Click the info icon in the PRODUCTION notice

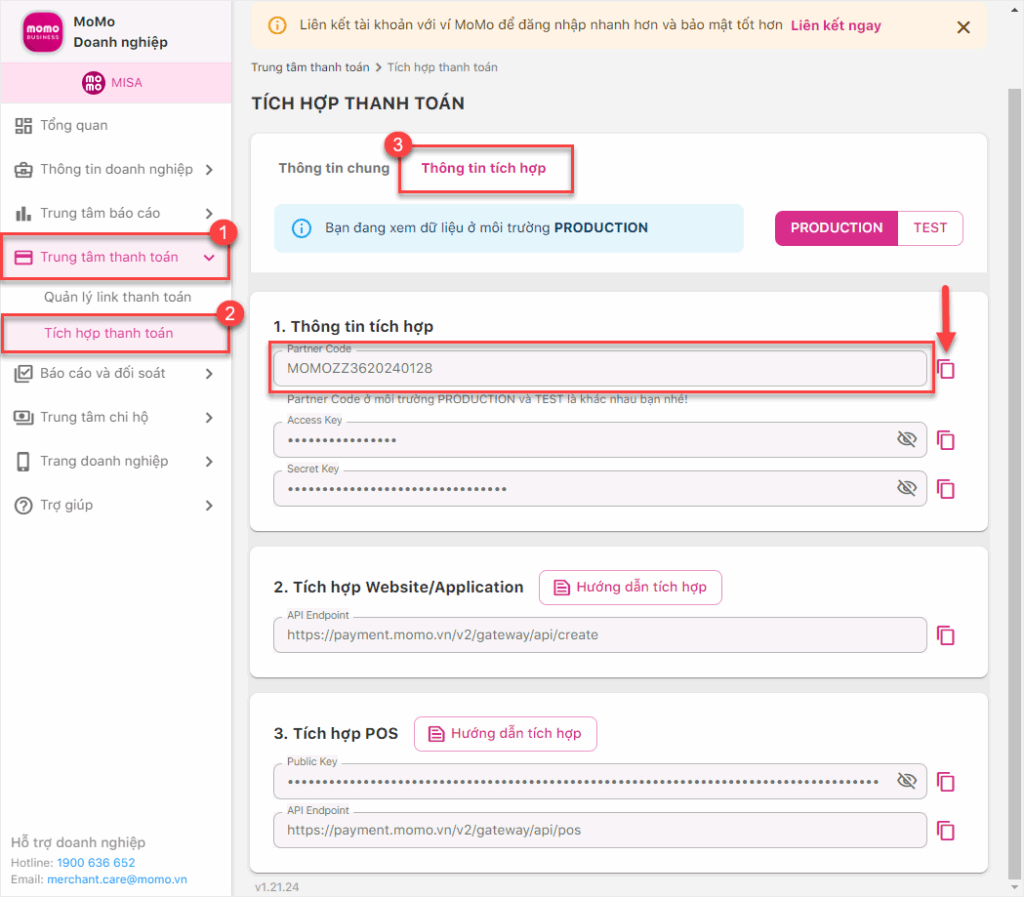(x=301, y=228)
